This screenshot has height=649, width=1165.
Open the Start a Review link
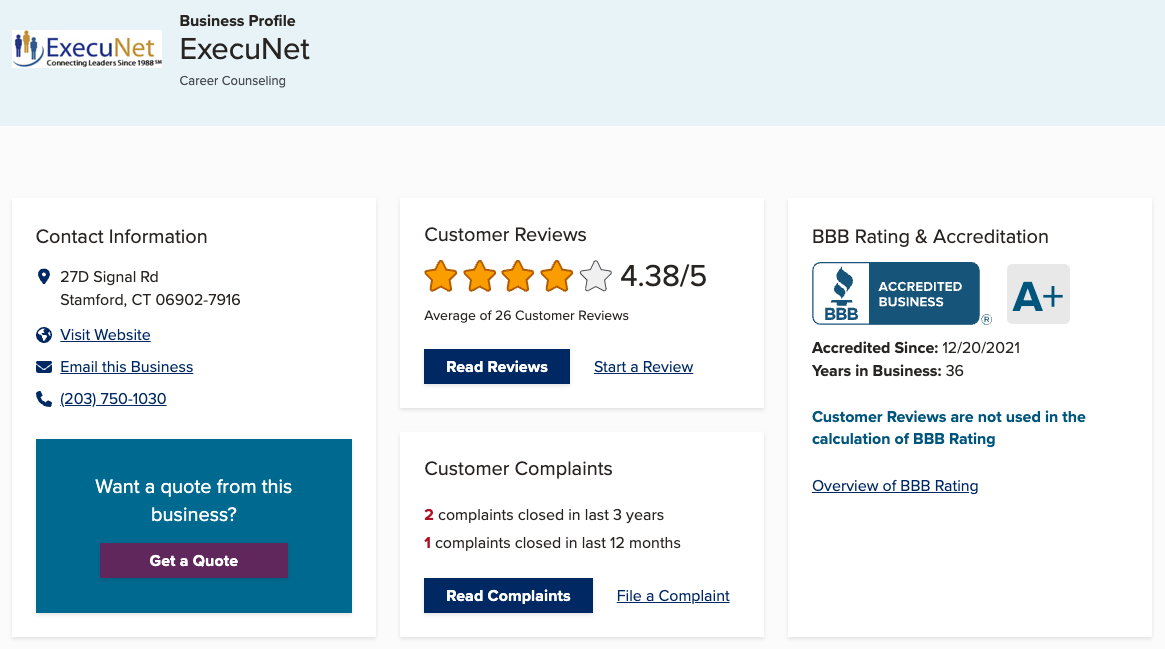[x=643, y=367]
